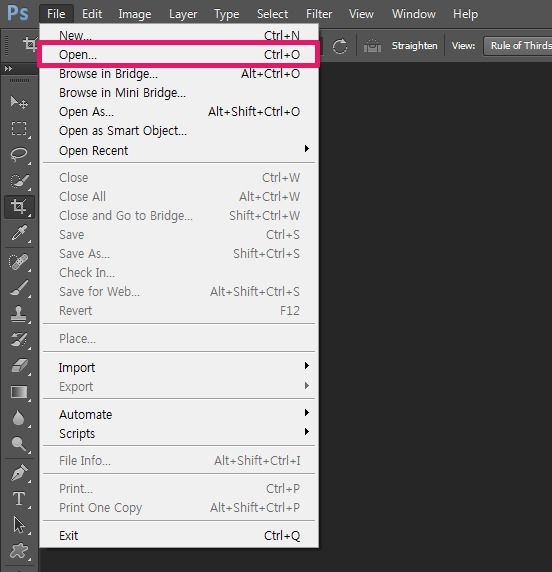Open the Layer menu
The image size is (552, 572).
(183, 14)
